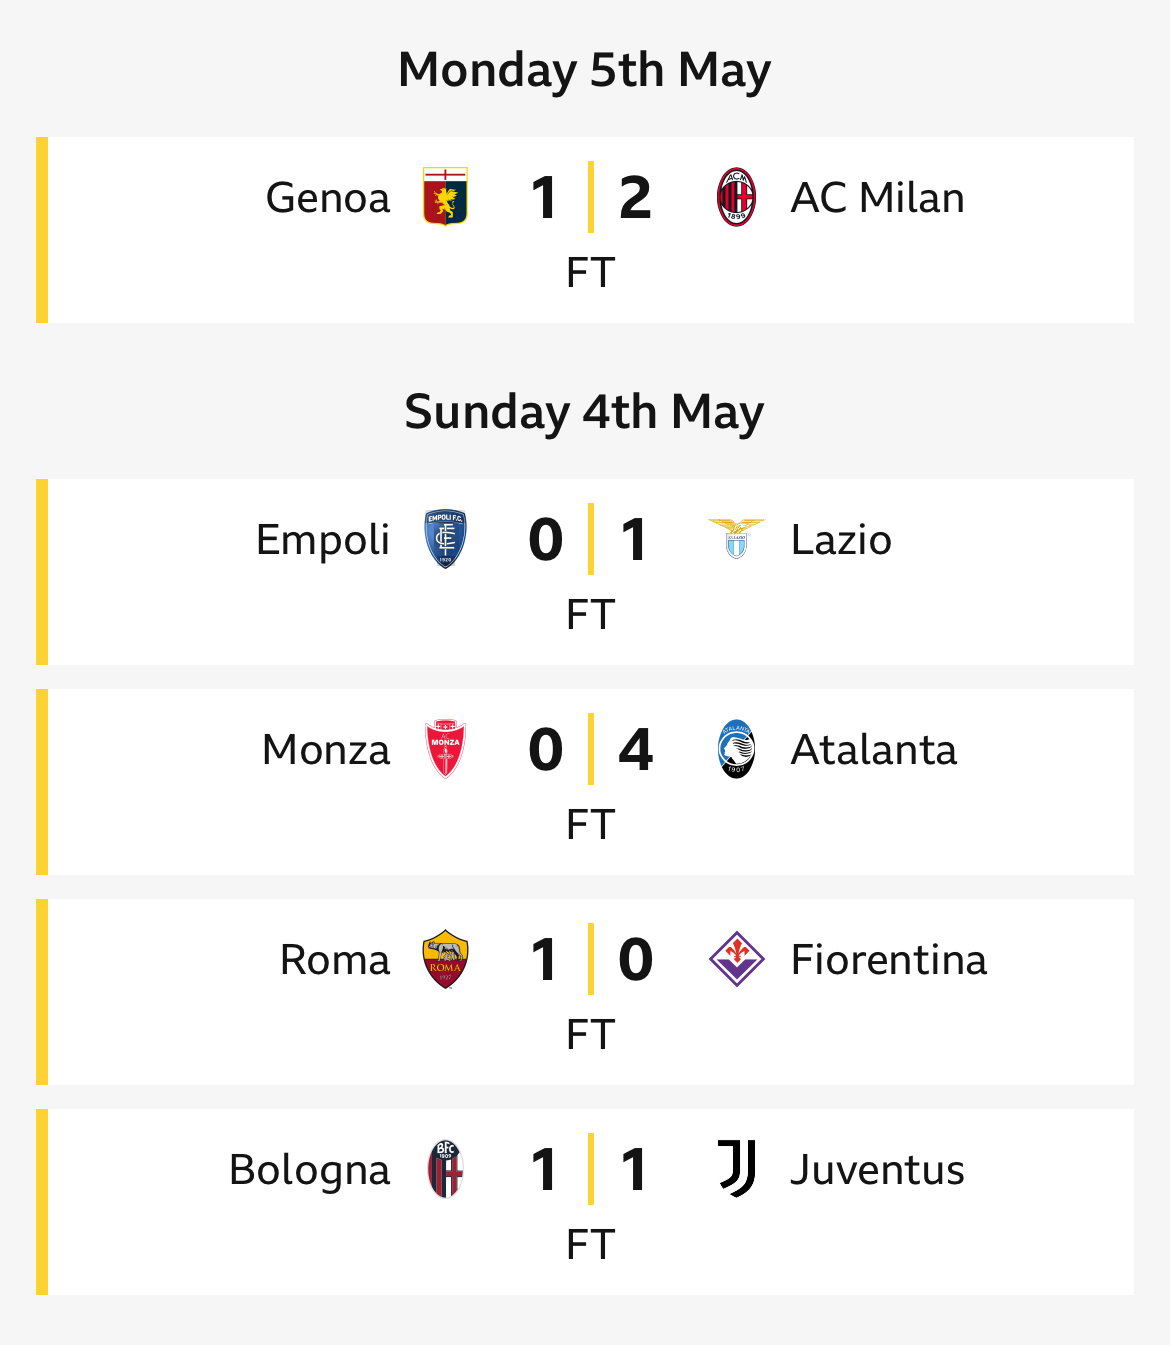
Task: Click the Fiorentina purple diamond logo
Action: [x=737, y=959]
